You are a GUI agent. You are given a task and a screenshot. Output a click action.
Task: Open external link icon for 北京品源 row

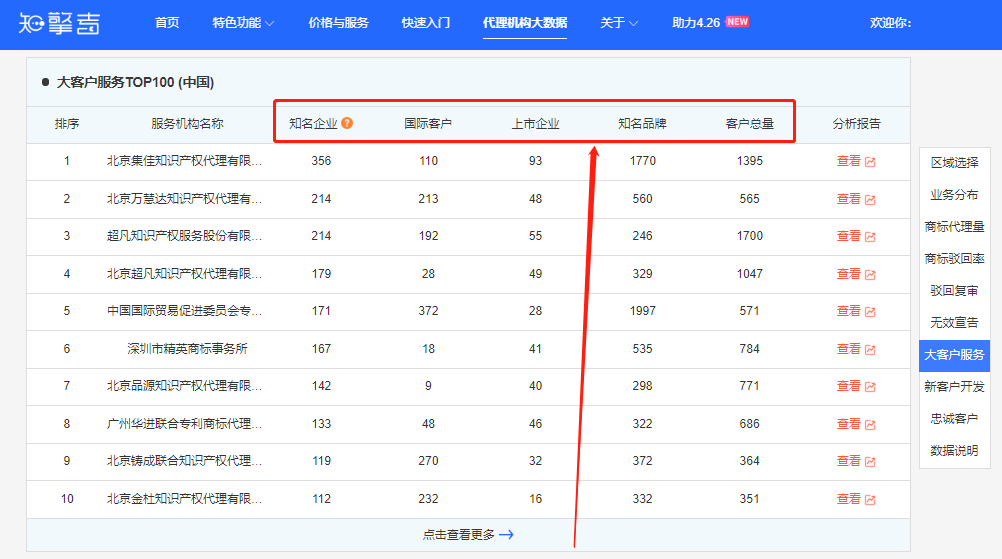pos(870,386)
